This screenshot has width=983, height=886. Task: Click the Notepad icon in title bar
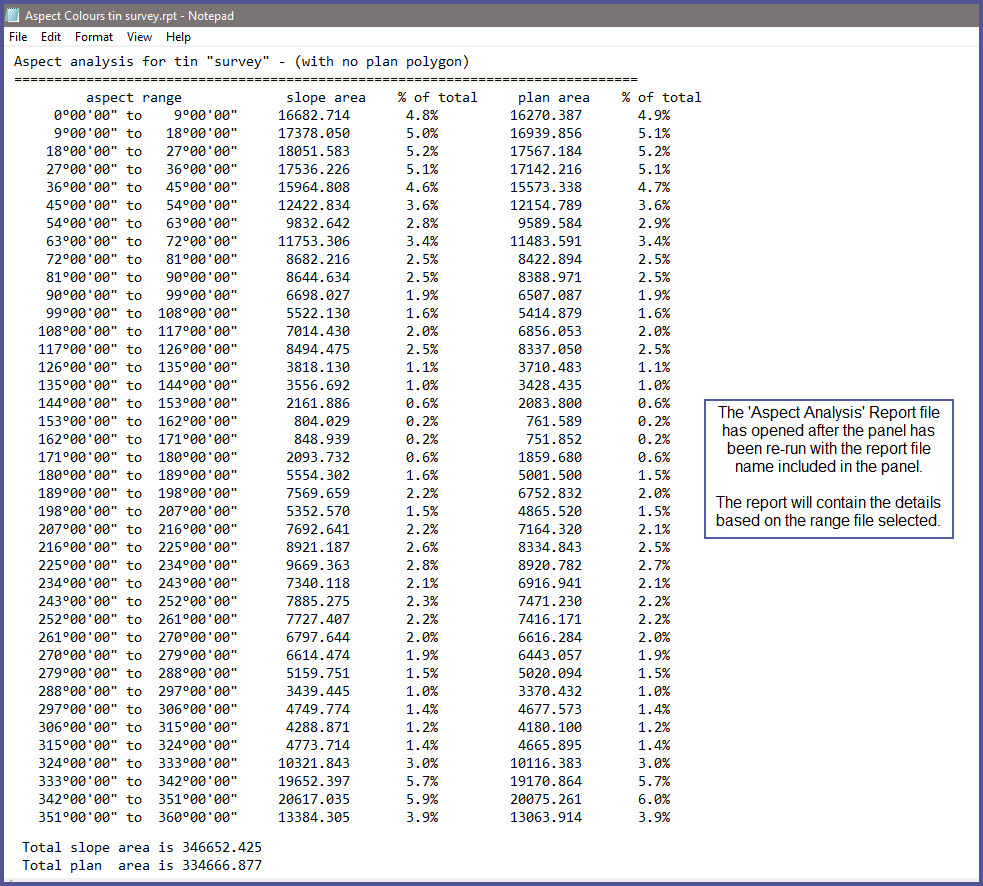[x=13, y=16]
